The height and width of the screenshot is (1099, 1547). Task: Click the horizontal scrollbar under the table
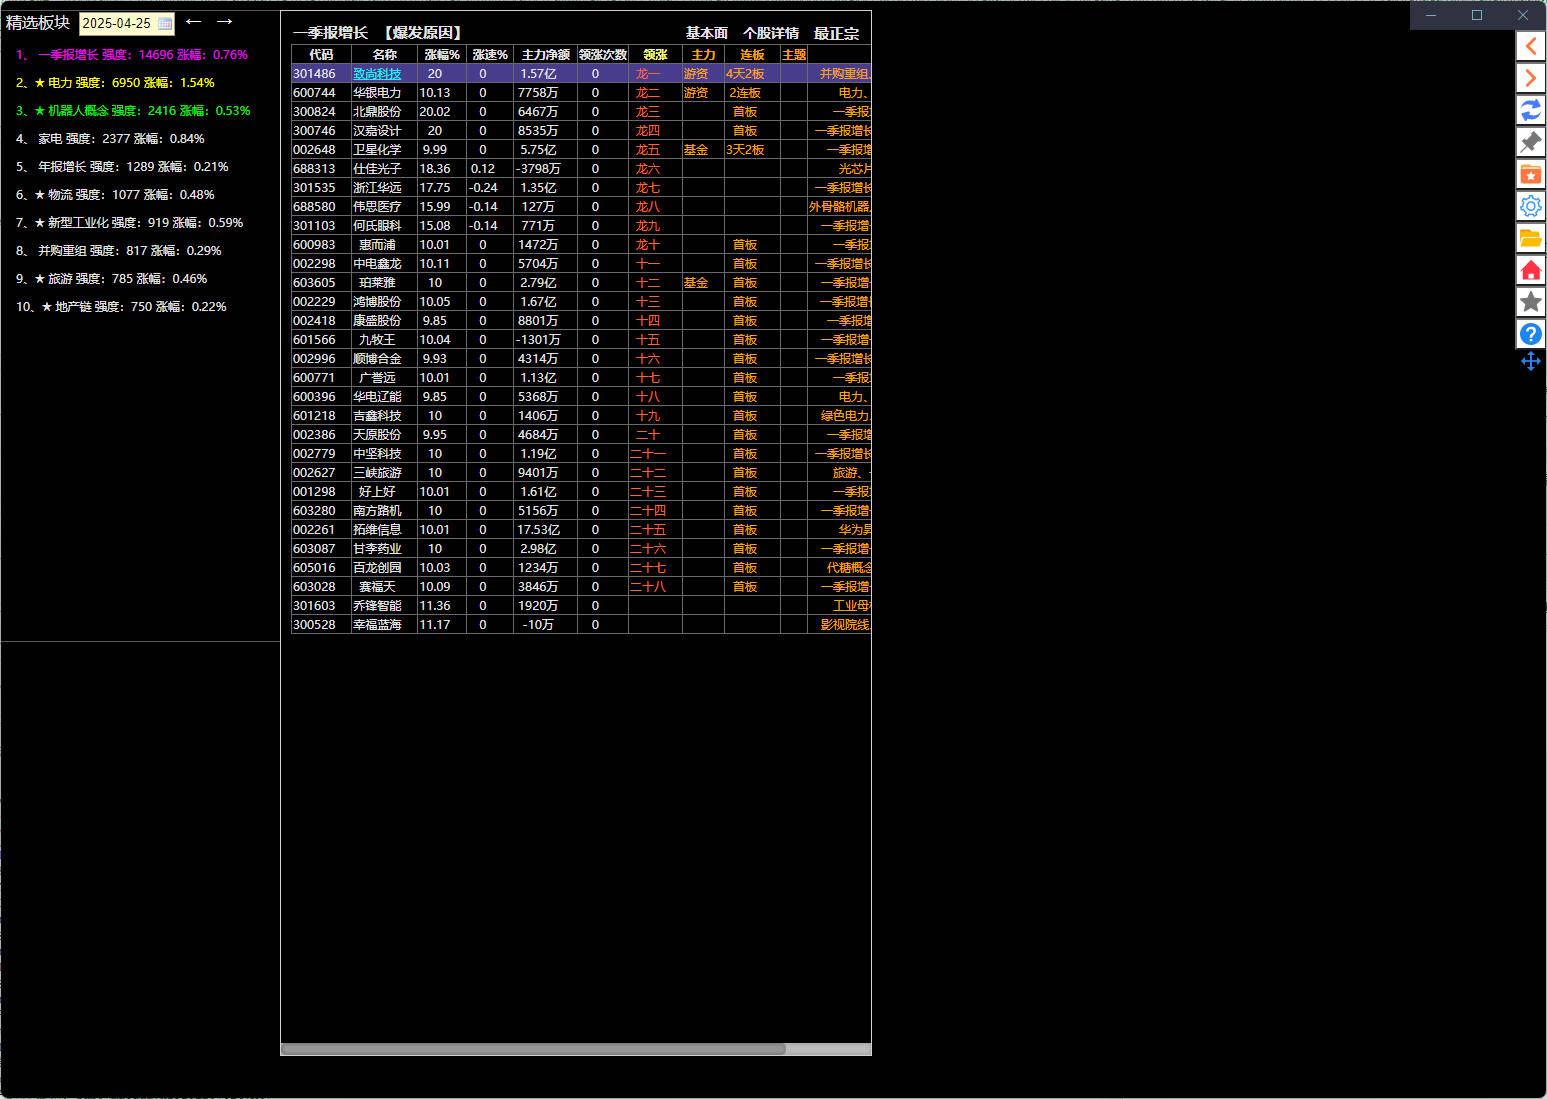pyautogui.click(x=533, y=1049)
